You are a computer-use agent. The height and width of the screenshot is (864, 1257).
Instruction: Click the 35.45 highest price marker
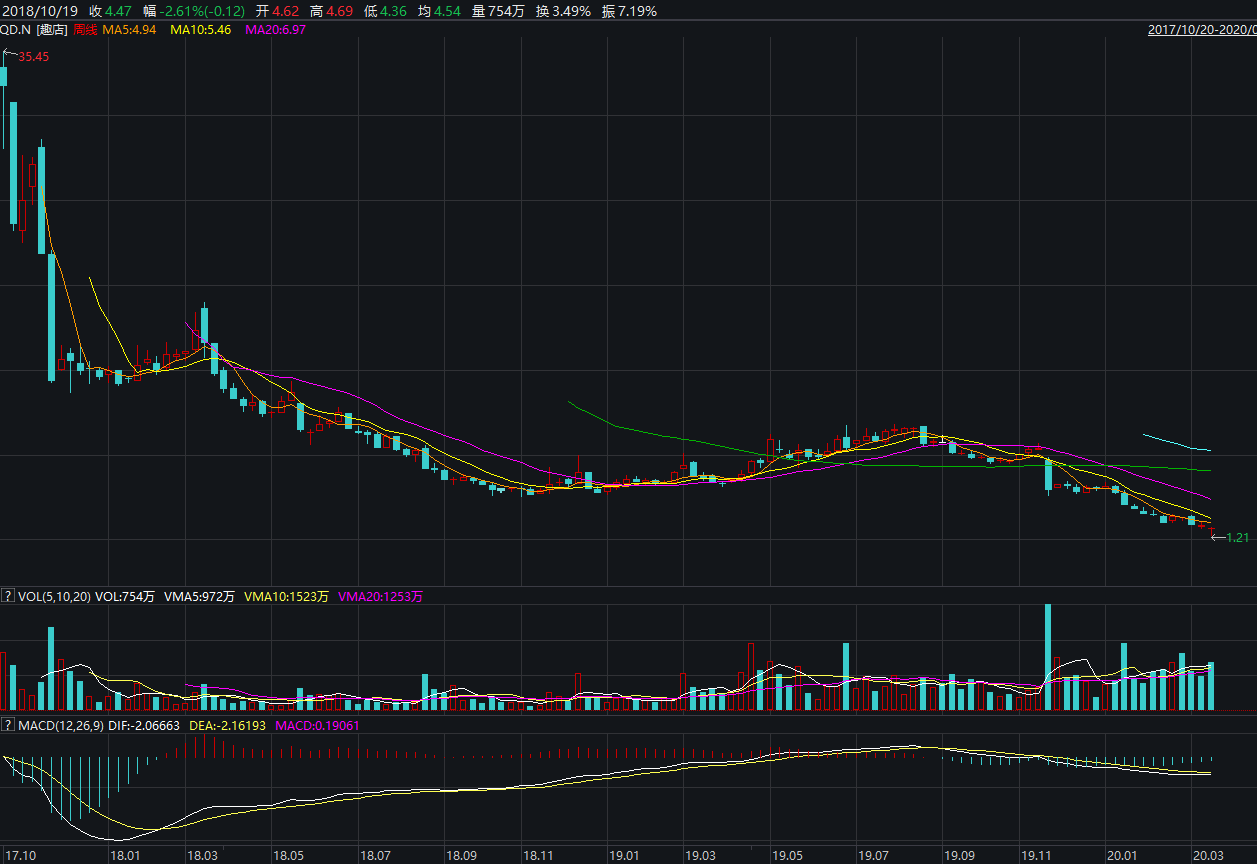coord(33,57)
